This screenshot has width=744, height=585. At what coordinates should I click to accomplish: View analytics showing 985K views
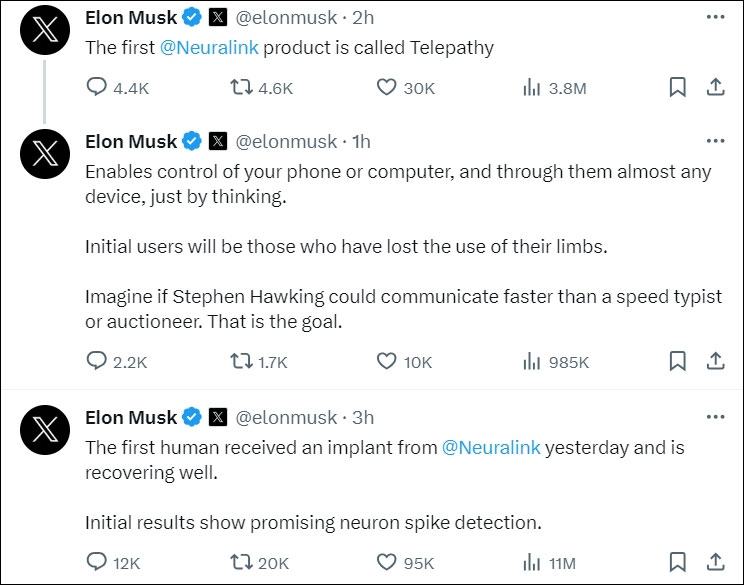click(x=532, y=362)
